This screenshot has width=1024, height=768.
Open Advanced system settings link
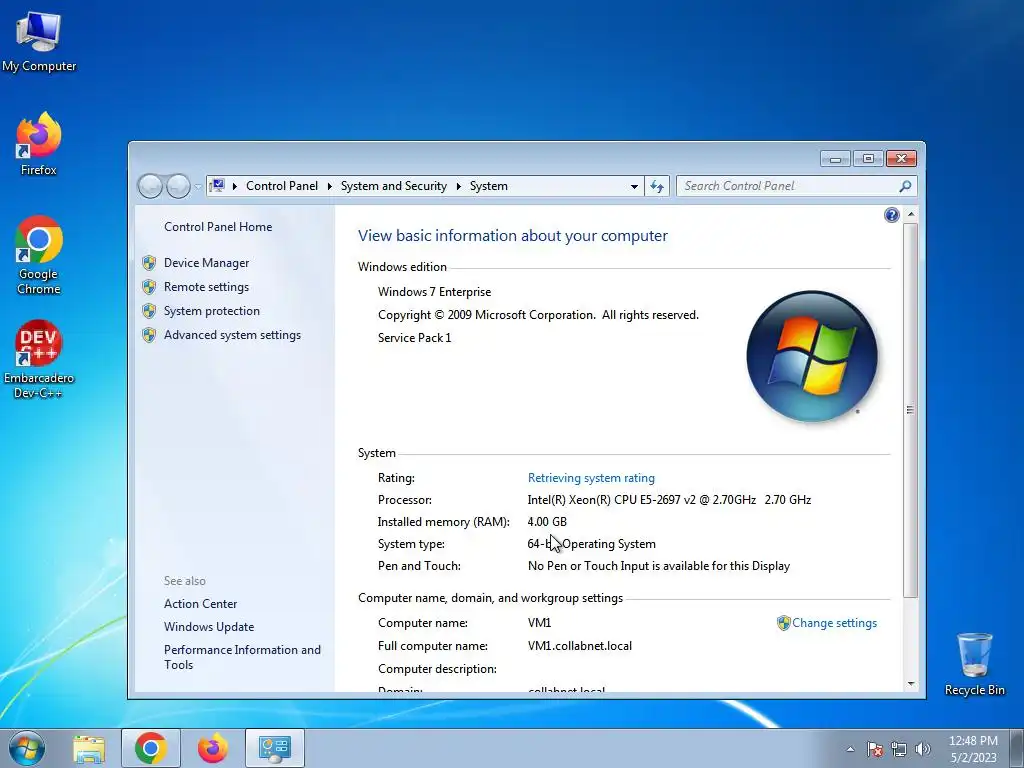point(232,335)
